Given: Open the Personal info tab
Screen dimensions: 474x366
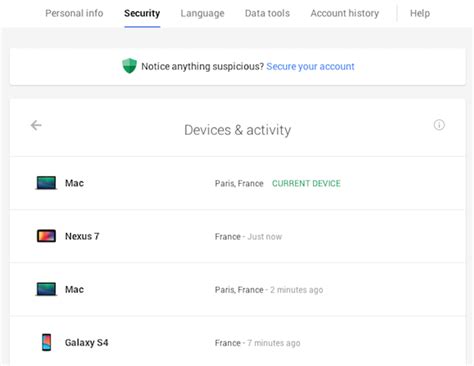Looking at the screenshot, I should (x=74, y=13).
